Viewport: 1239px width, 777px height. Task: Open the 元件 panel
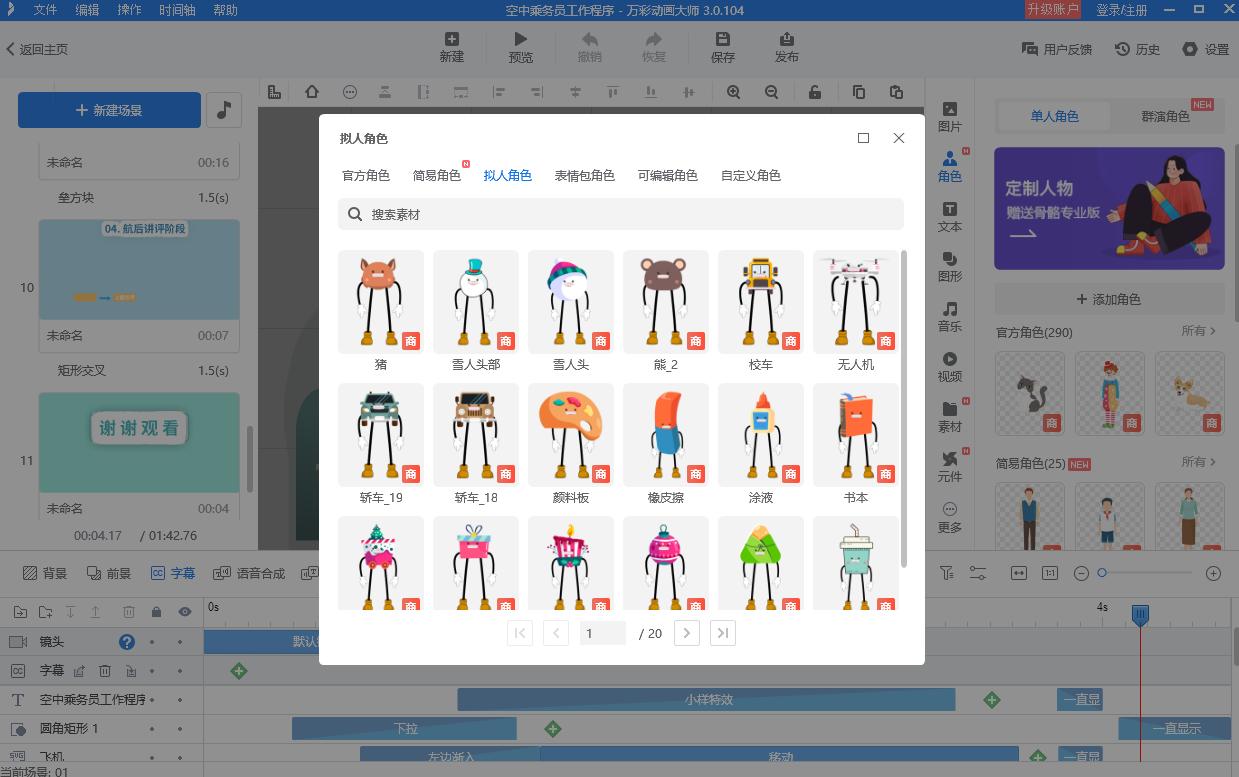click(949, 468)
